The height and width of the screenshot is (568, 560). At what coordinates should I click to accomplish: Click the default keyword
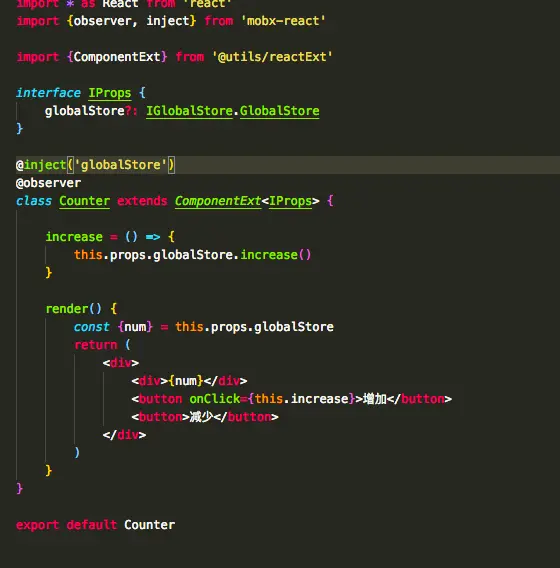click(92, 525)
